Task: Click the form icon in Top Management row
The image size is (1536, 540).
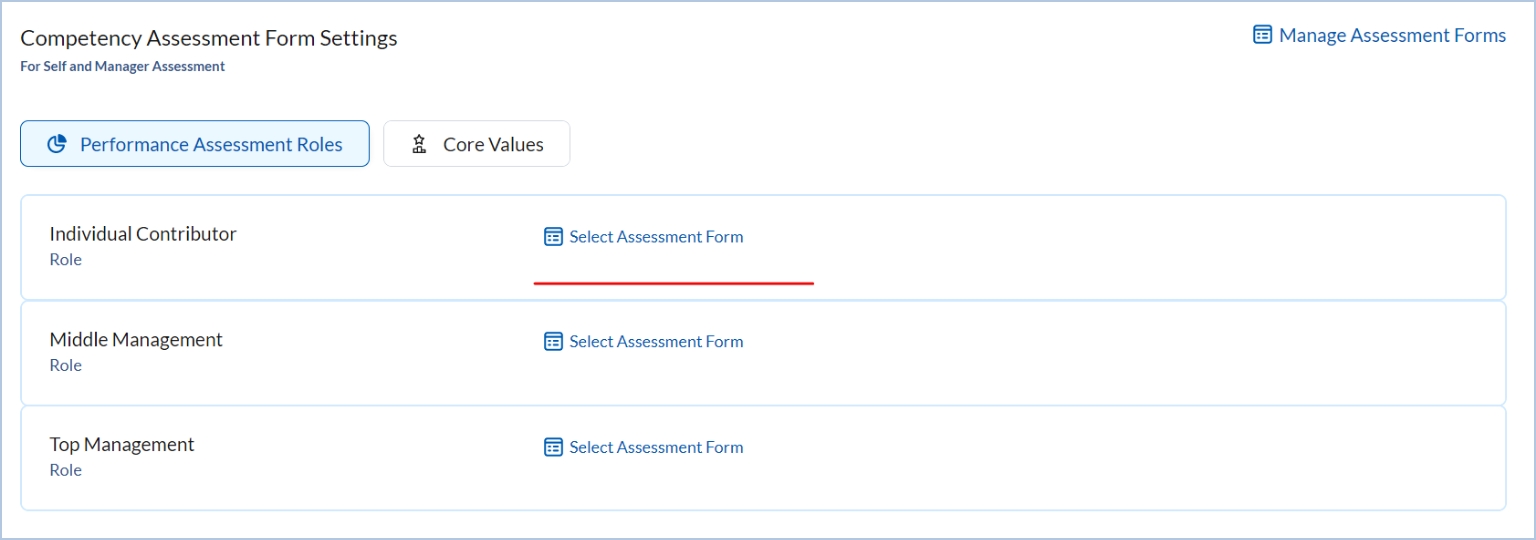Action: 553,447
